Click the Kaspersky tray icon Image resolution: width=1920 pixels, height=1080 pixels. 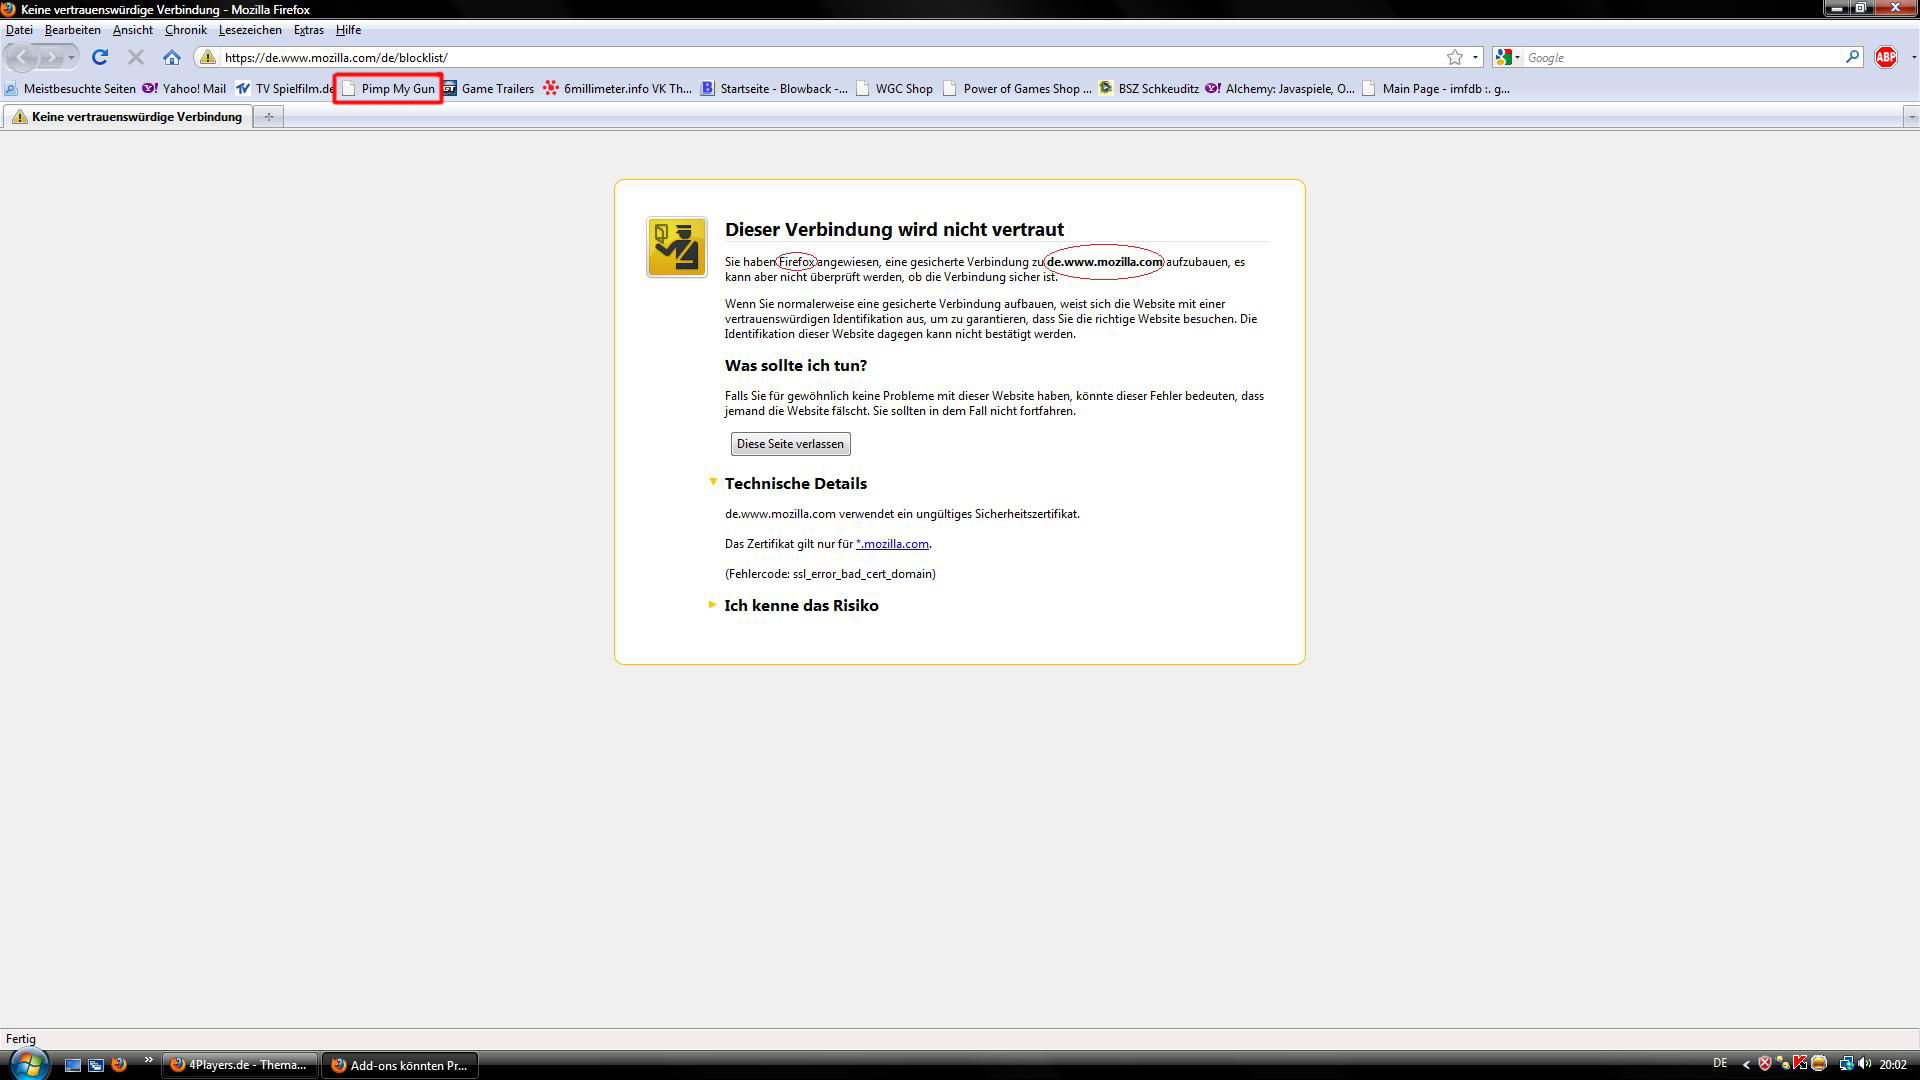coord(1800,1063)
